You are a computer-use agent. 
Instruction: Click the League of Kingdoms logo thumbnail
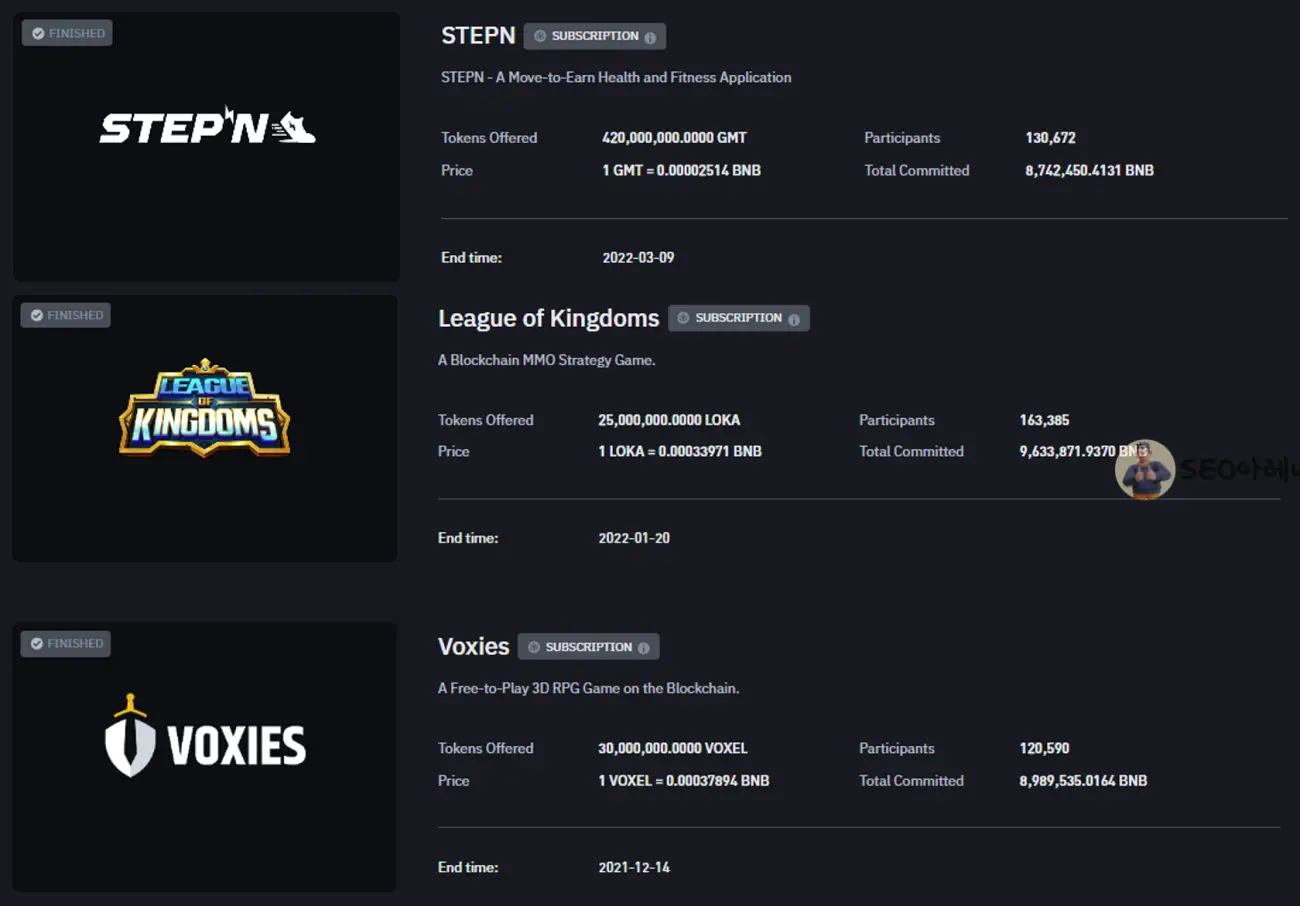click(204, 428)
